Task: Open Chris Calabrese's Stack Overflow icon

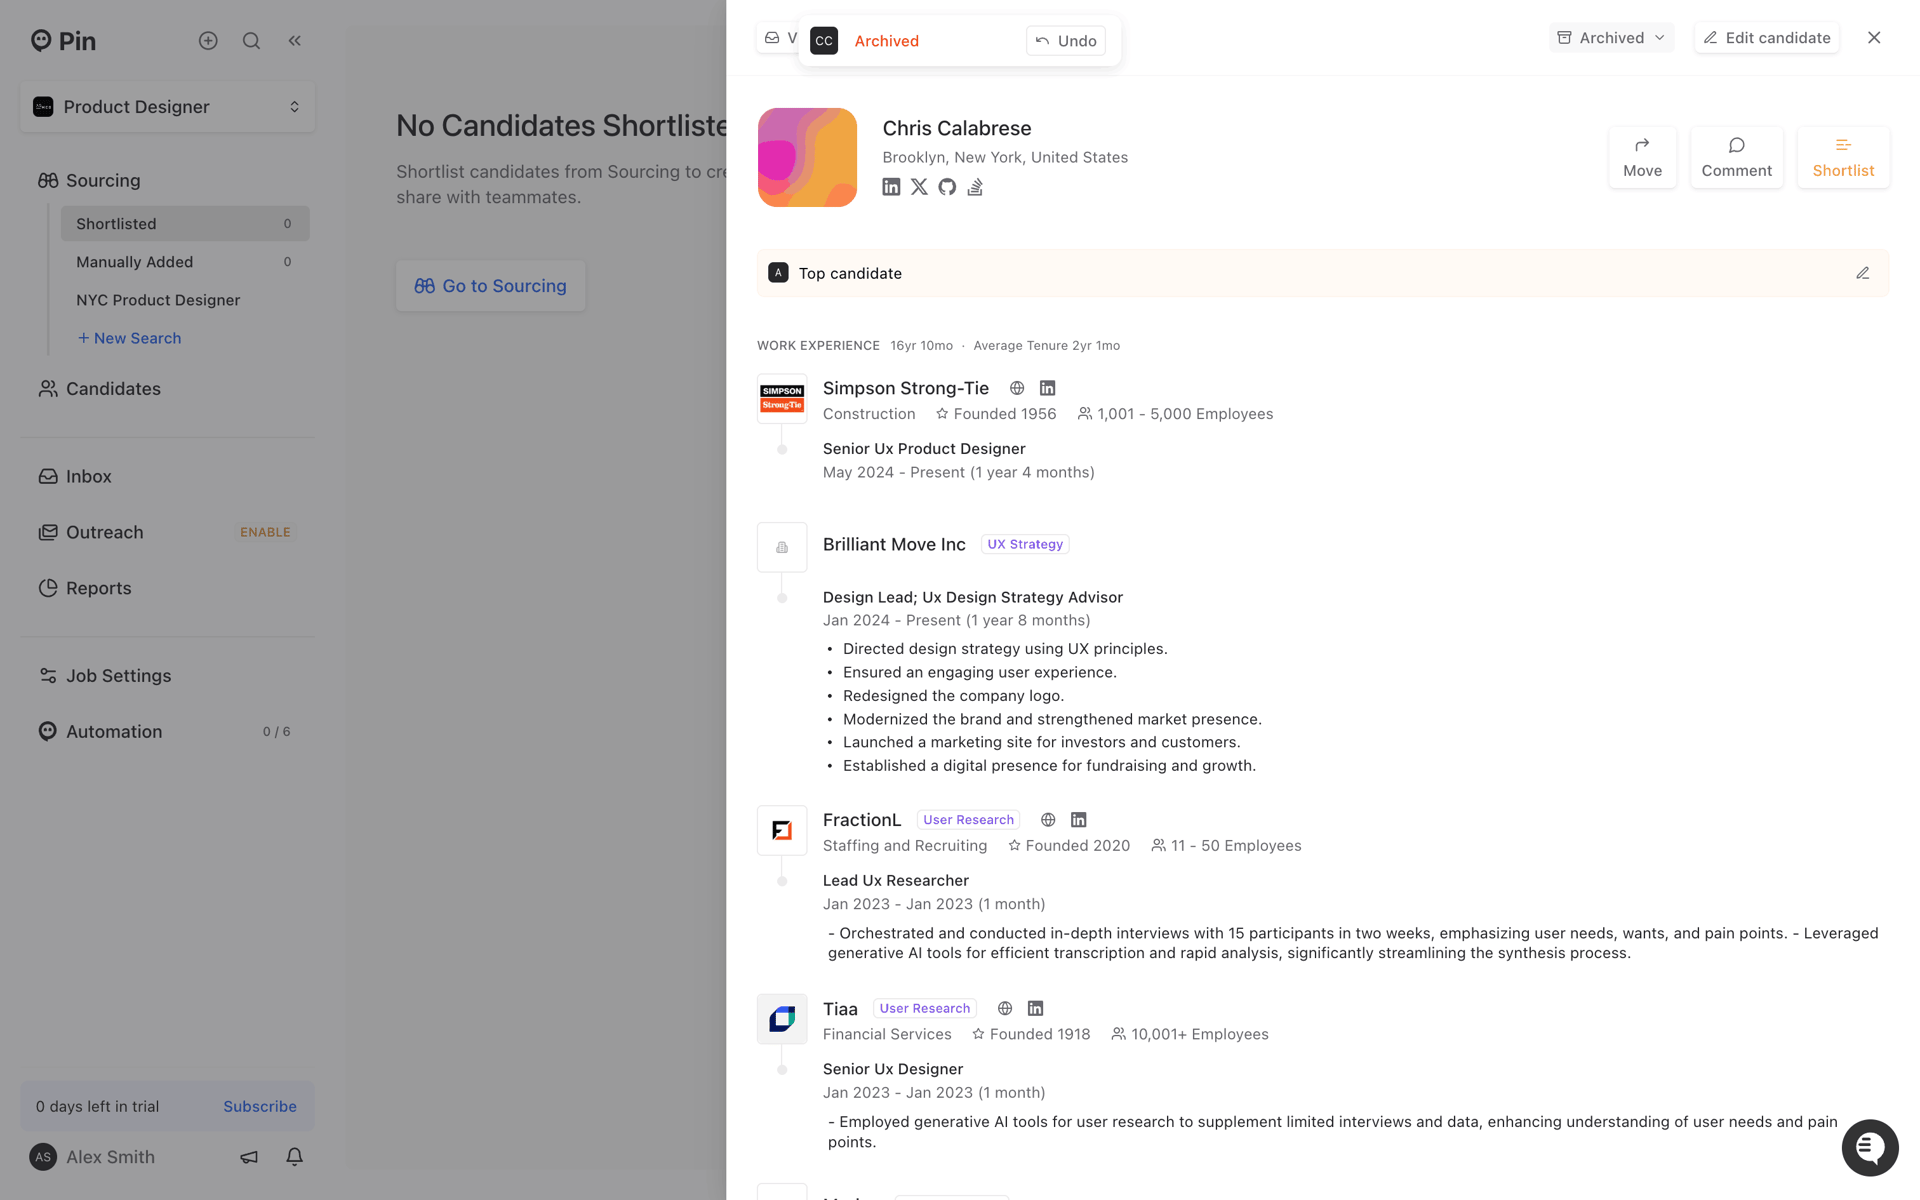Action: pos(975,187)
